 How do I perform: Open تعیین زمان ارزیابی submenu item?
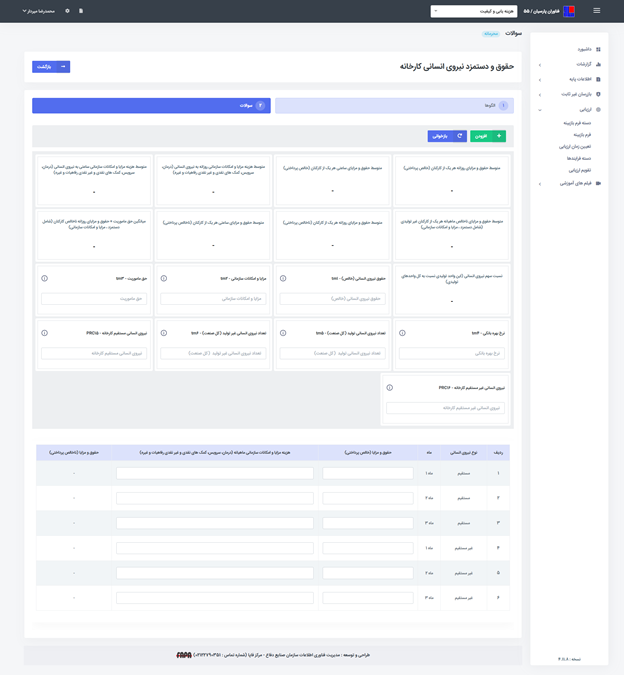tap(575, 147)
